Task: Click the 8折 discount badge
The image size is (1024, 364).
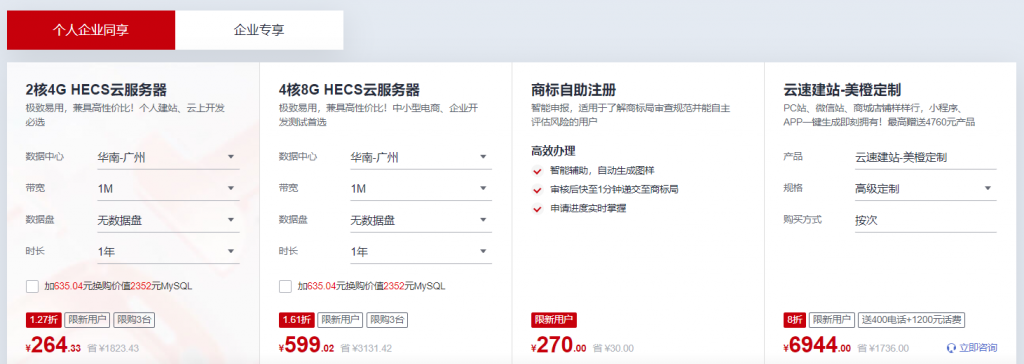Action: click(x=795, y=320)
